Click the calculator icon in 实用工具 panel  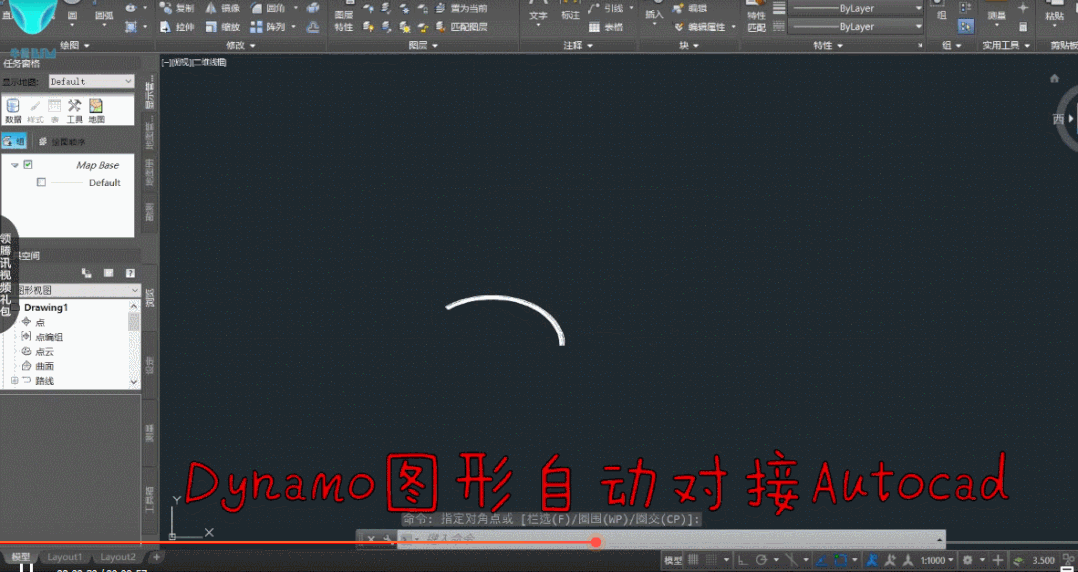coord(1023,27)
